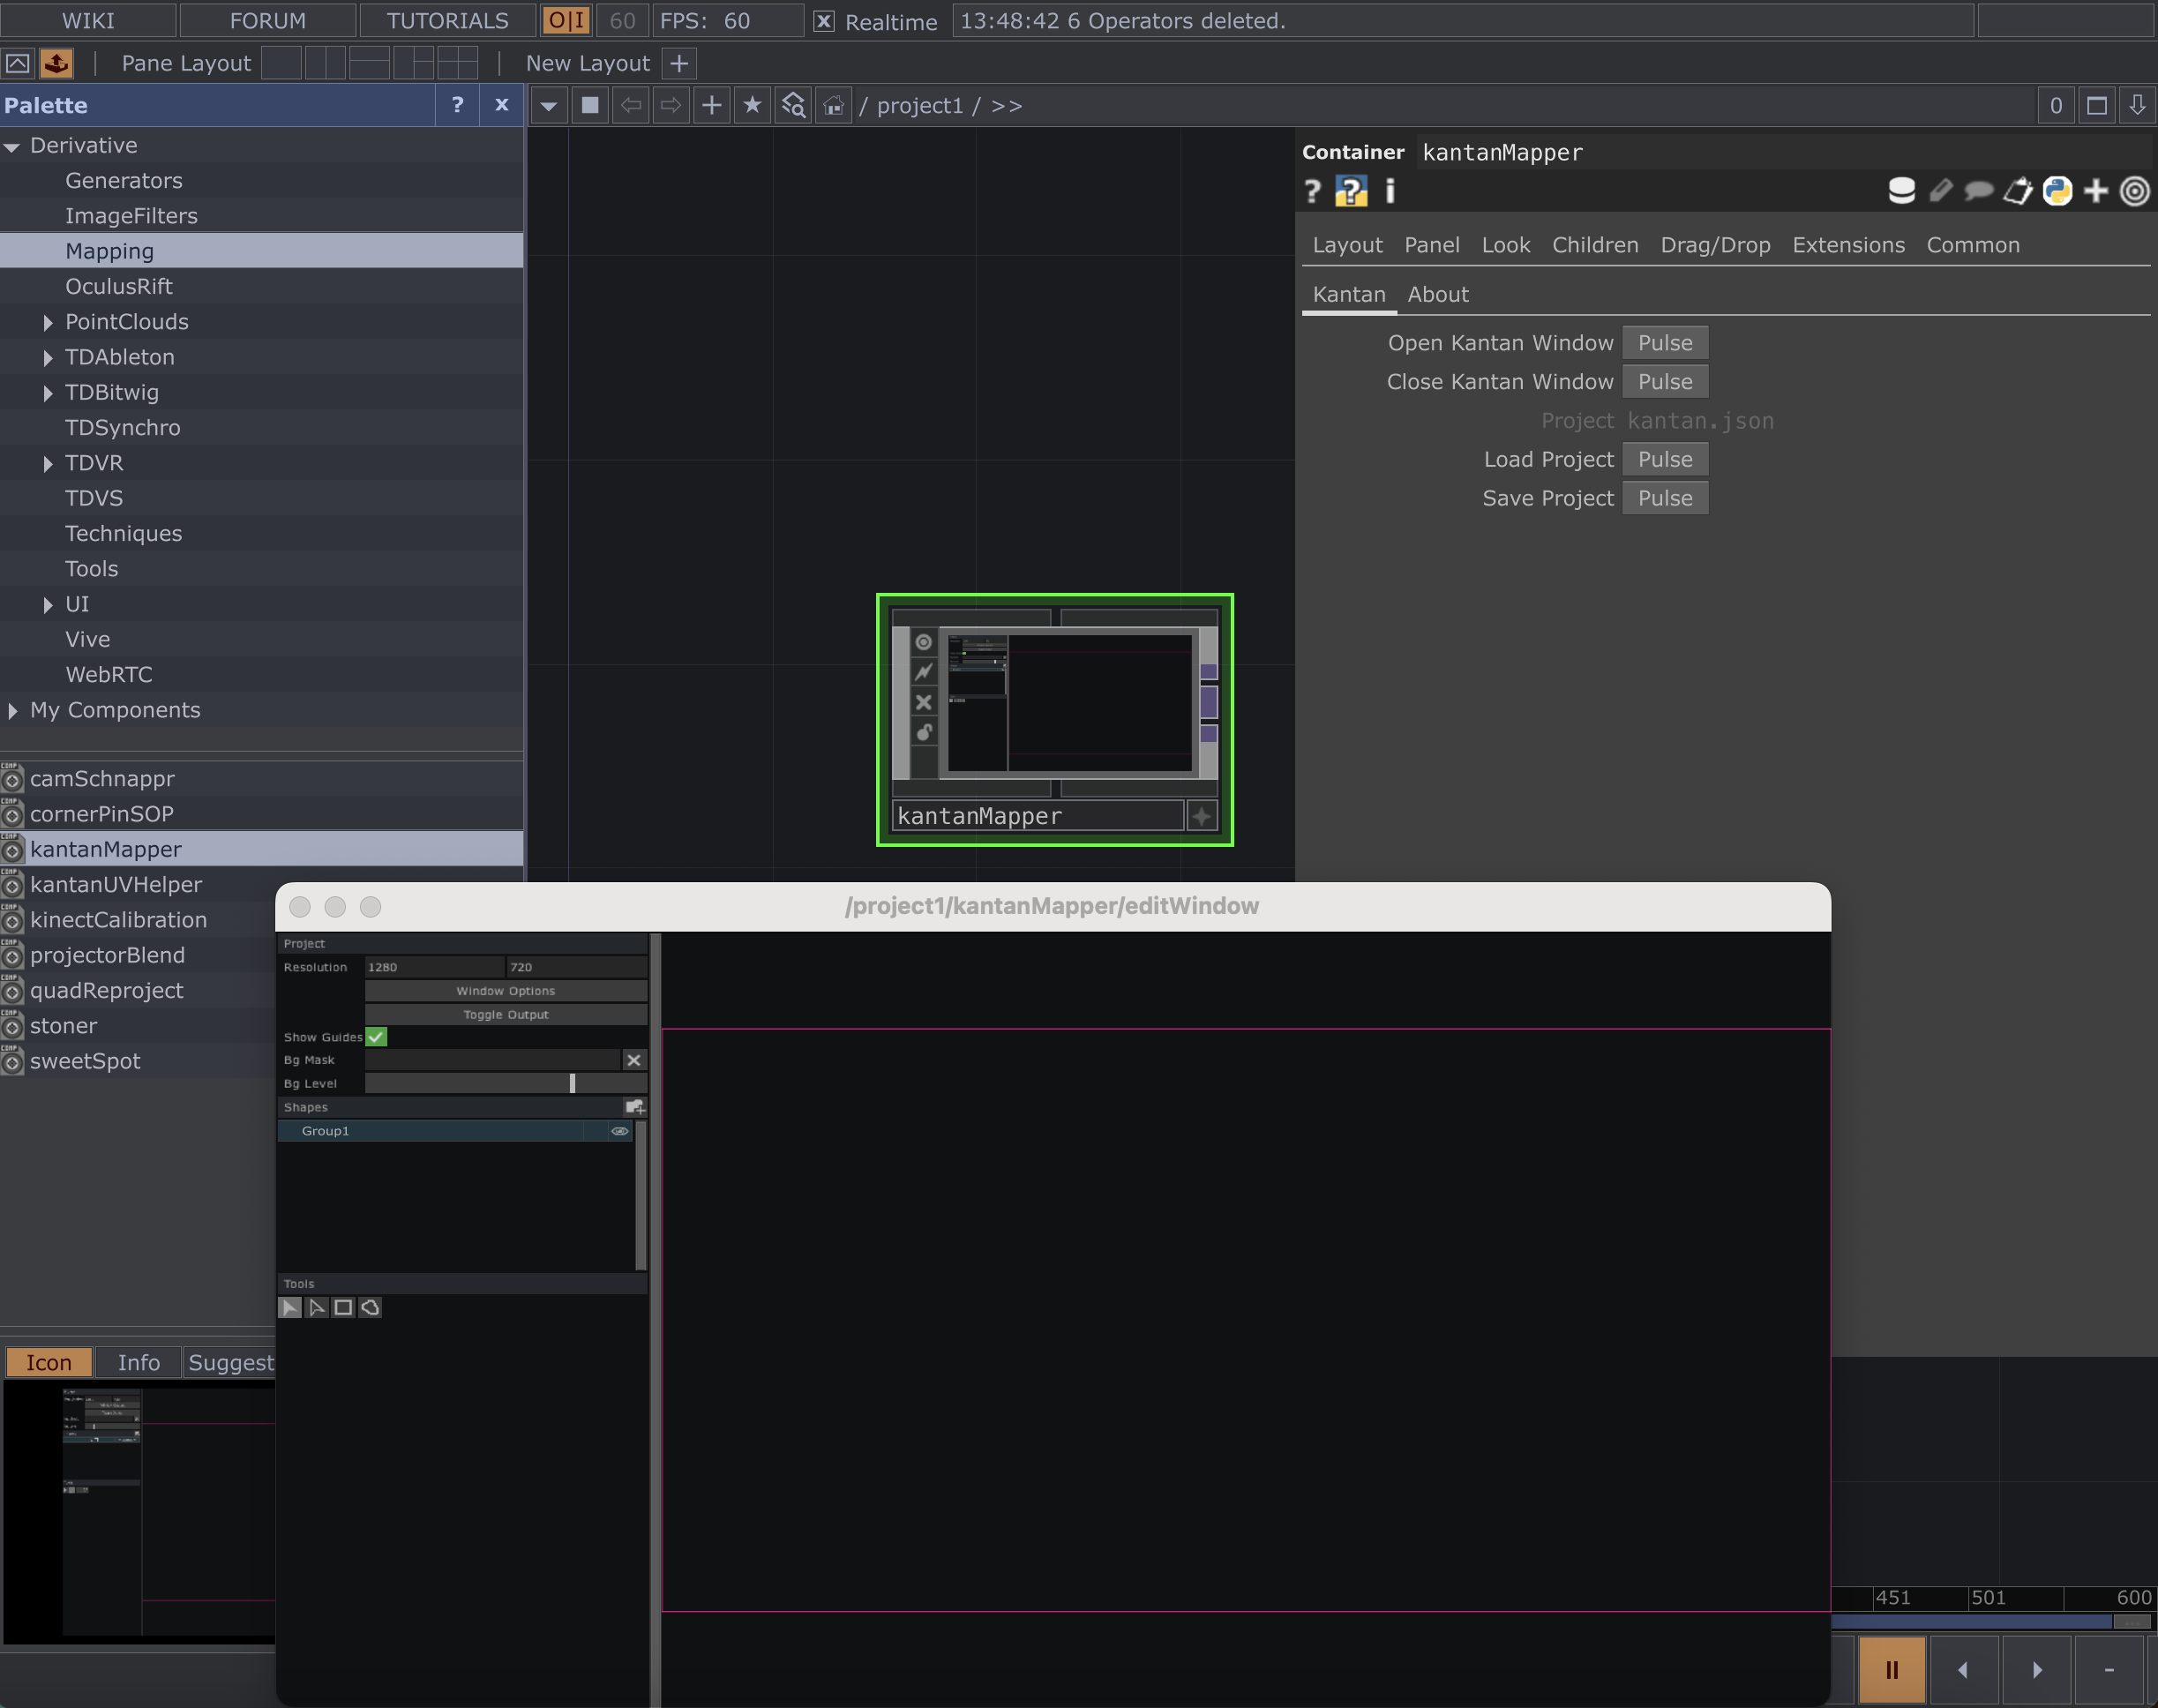Screen dimensions: 2158x1708
Task: Select the freeform polygon tool in Tools
Action: (370, 1307)
